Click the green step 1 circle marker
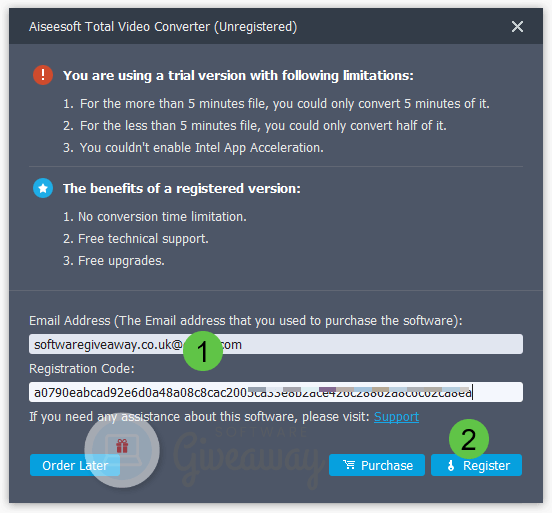Image resolution: width=552 pixels, height=513 pixels. click(x=203, y=351)
